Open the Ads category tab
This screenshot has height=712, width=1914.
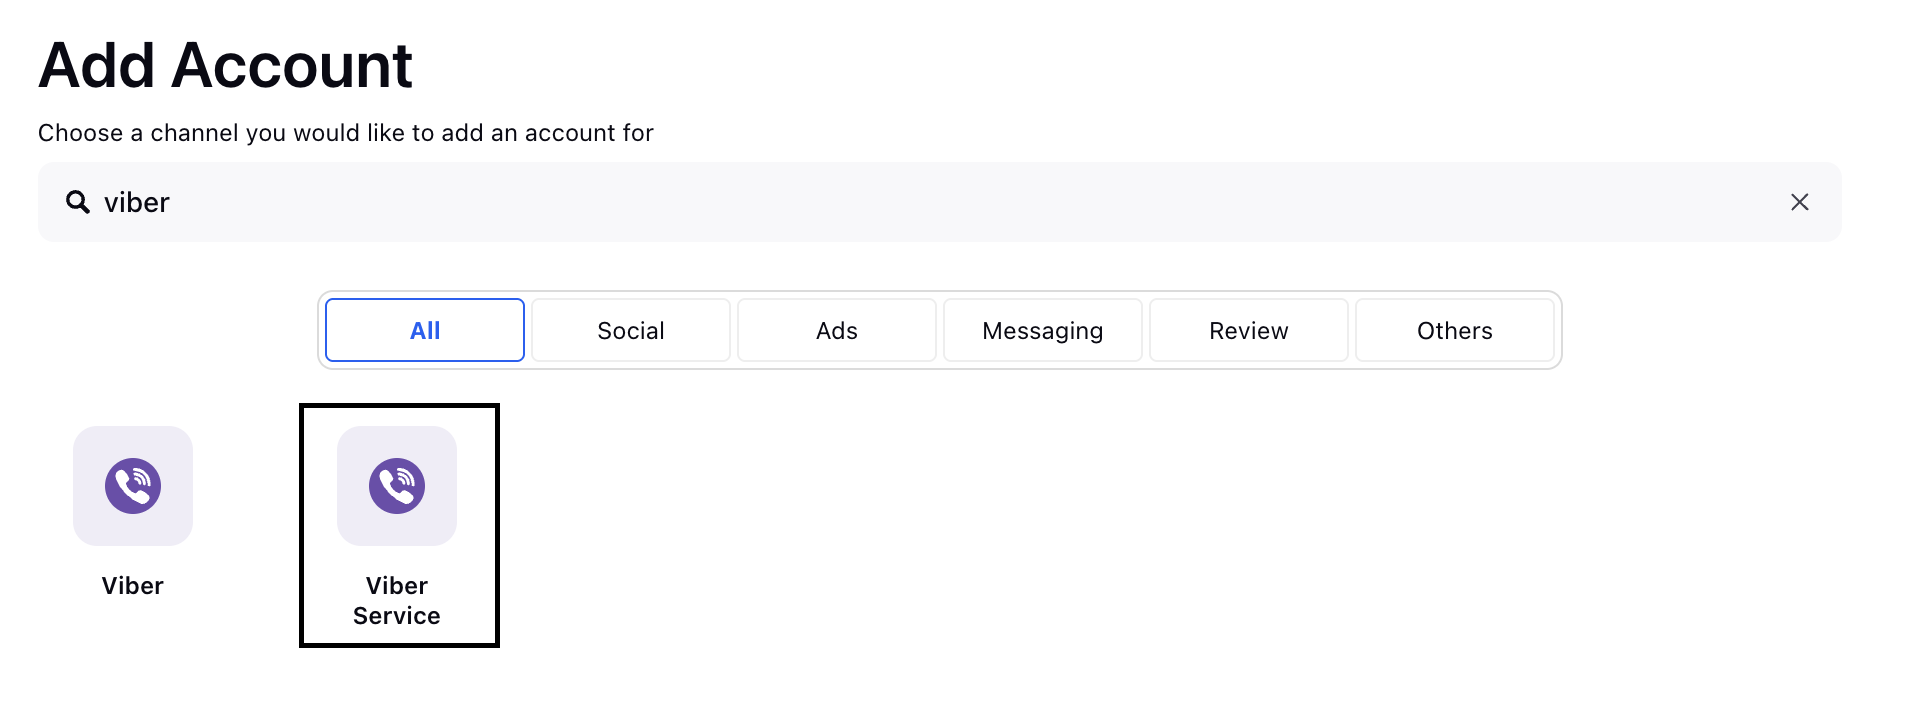(837, 330)
